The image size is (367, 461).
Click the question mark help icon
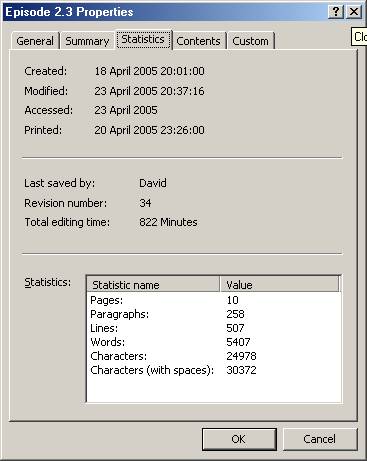click(x=336, y=12)
